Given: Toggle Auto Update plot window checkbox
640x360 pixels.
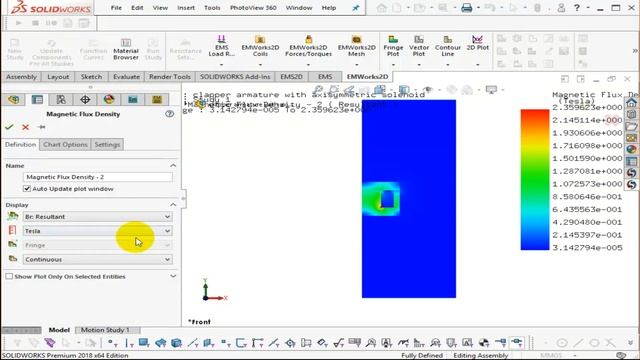Looking at the screenshot, I should [27, 189].
